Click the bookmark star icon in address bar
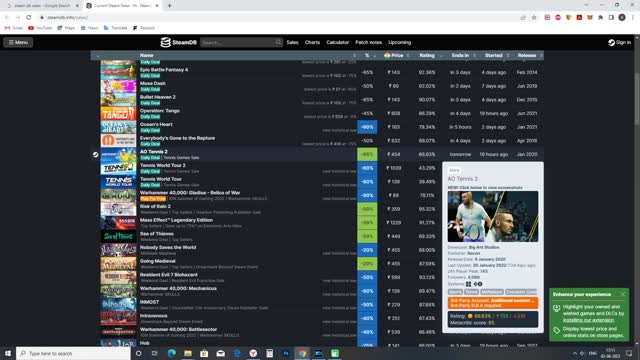 coord(533,18)
